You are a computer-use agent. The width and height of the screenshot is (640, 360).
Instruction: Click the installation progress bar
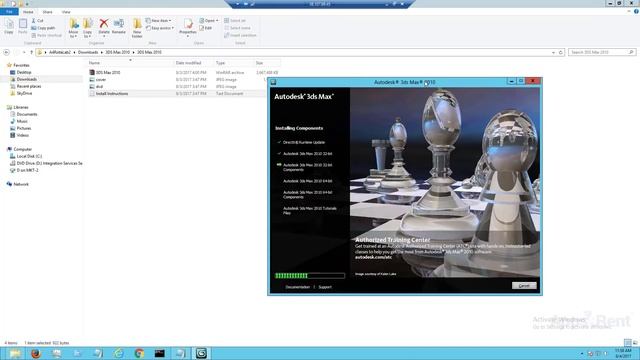pos(310,276)
